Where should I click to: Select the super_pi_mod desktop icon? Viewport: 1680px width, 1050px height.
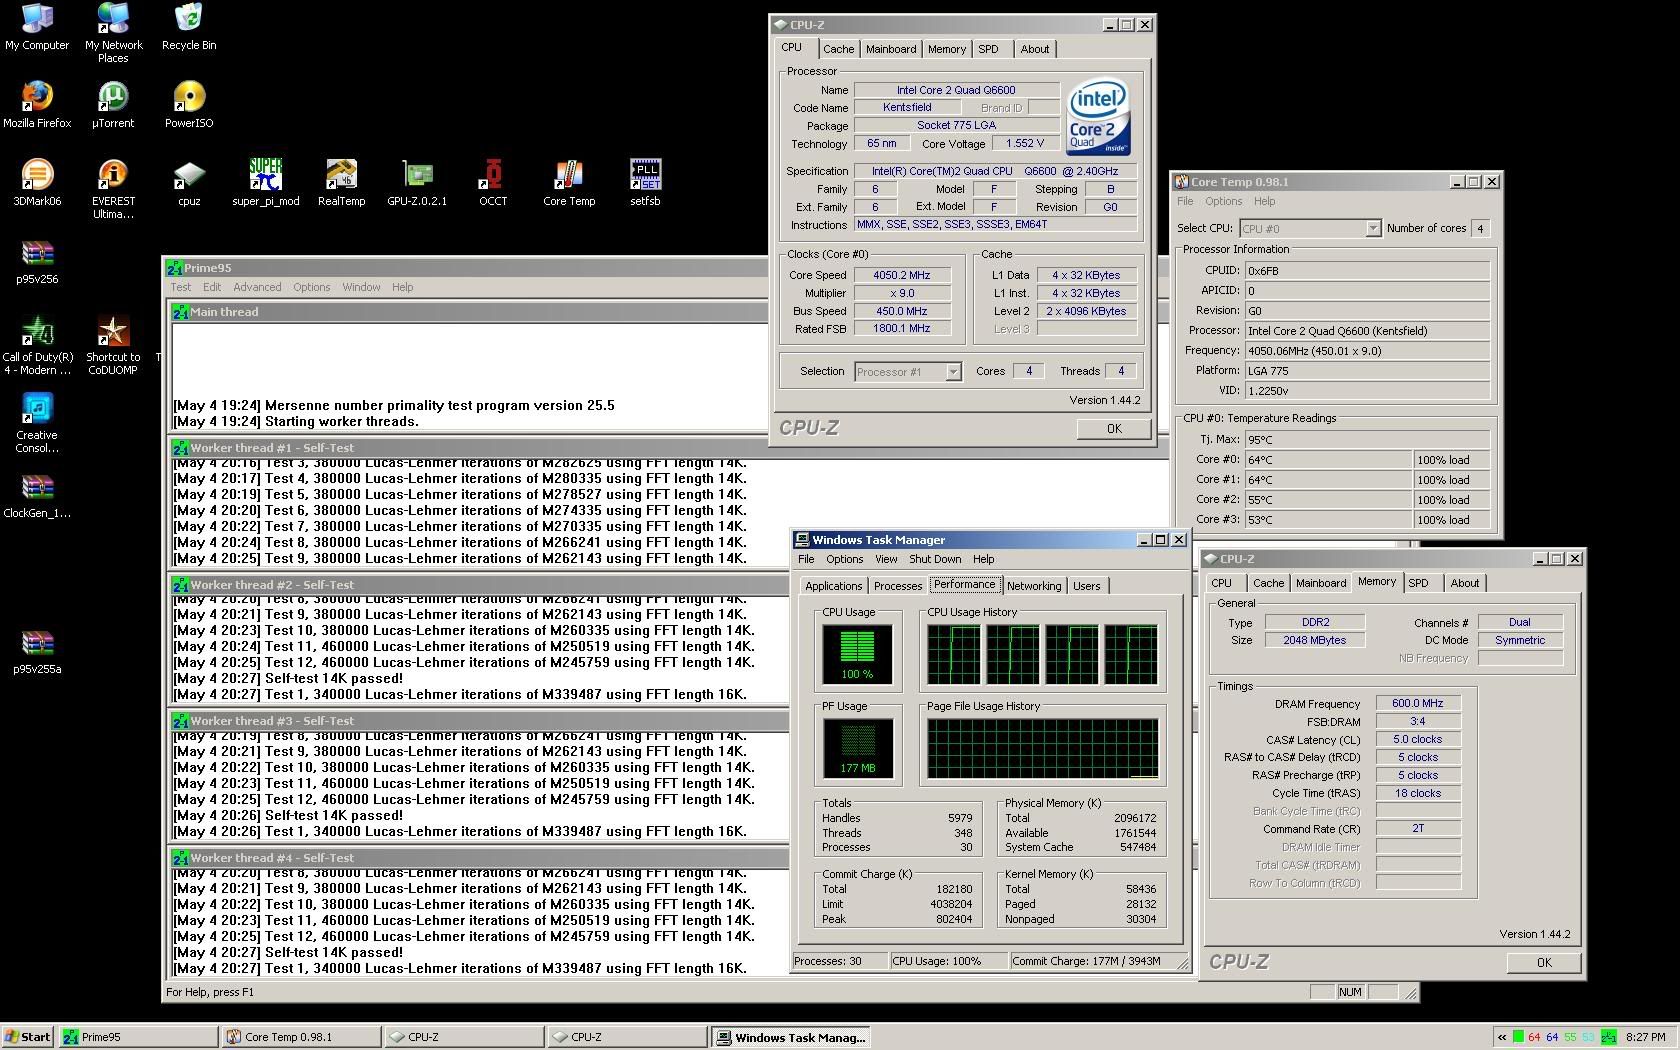[265, 183]
